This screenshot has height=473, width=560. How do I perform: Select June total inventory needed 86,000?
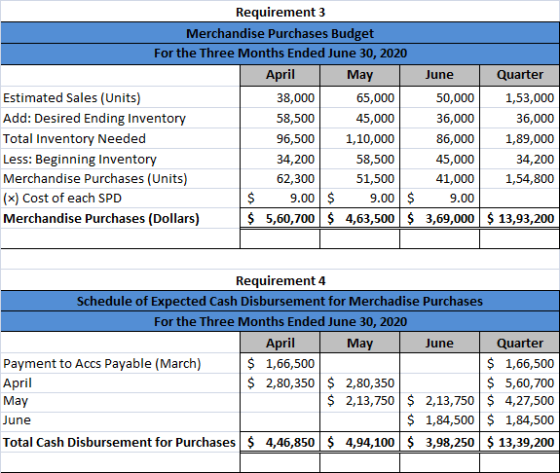(x=440, y=139)
